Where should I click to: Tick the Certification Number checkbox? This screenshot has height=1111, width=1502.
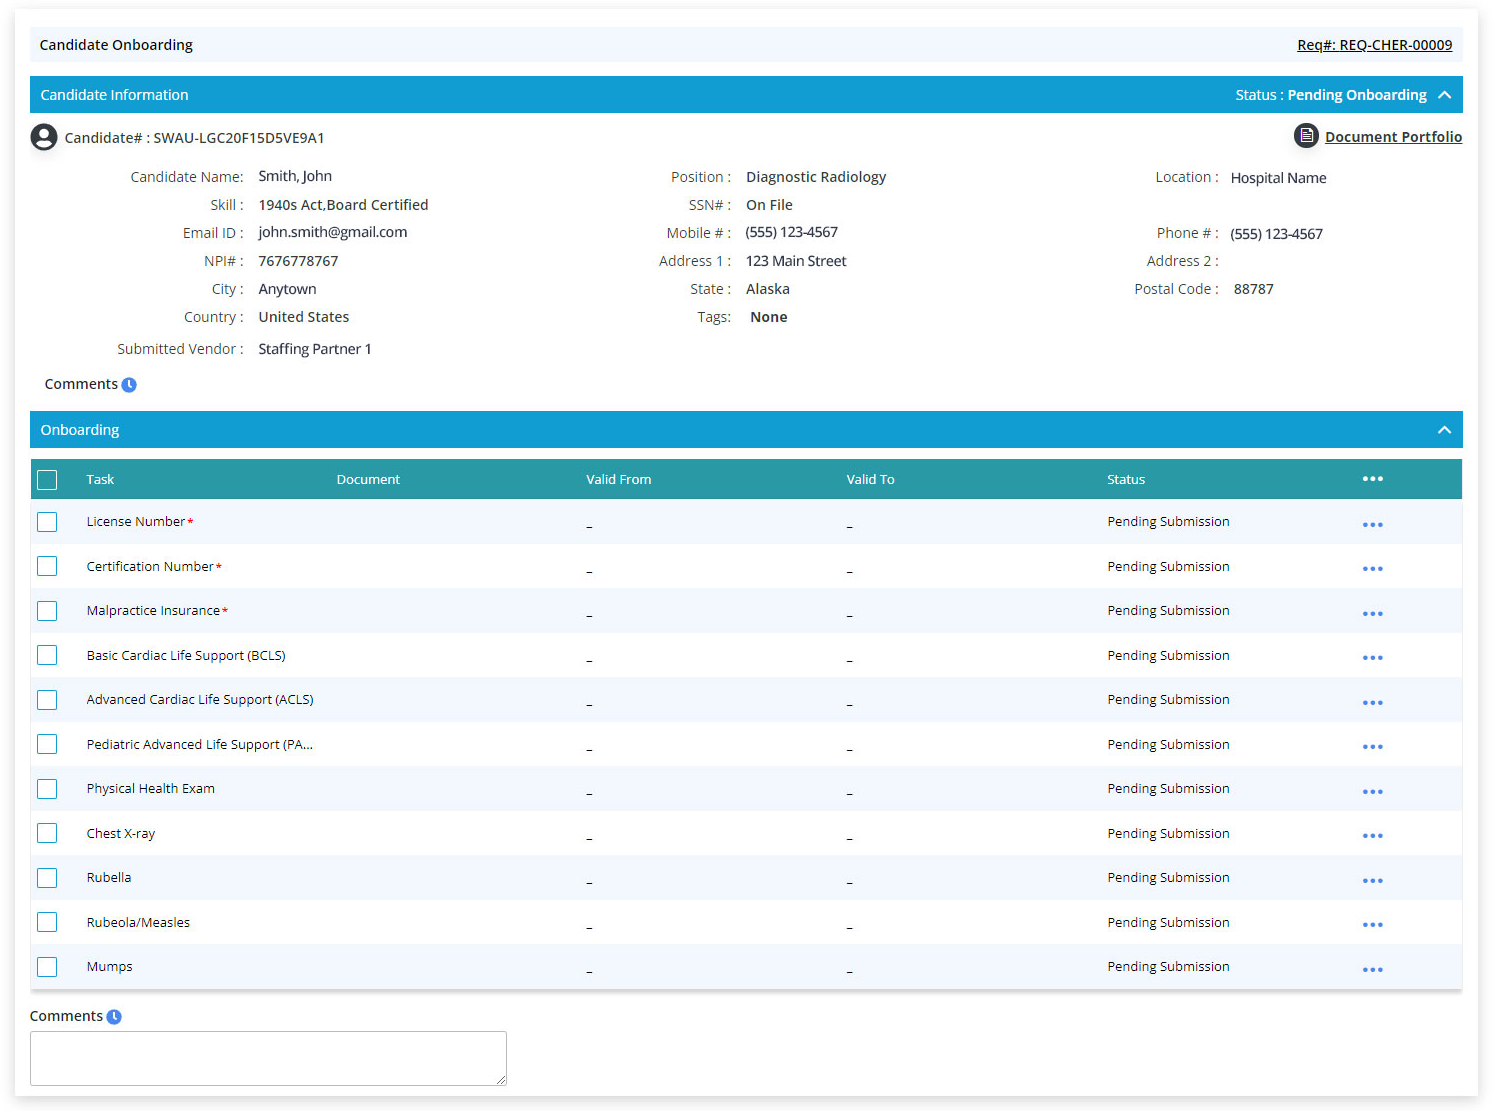pos(47,566)
